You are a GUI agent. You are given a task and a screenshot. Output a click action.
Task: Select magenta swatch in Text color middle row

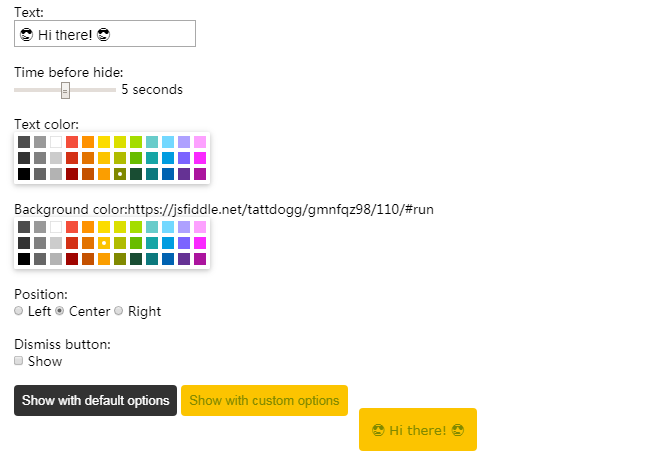point(200,158)
